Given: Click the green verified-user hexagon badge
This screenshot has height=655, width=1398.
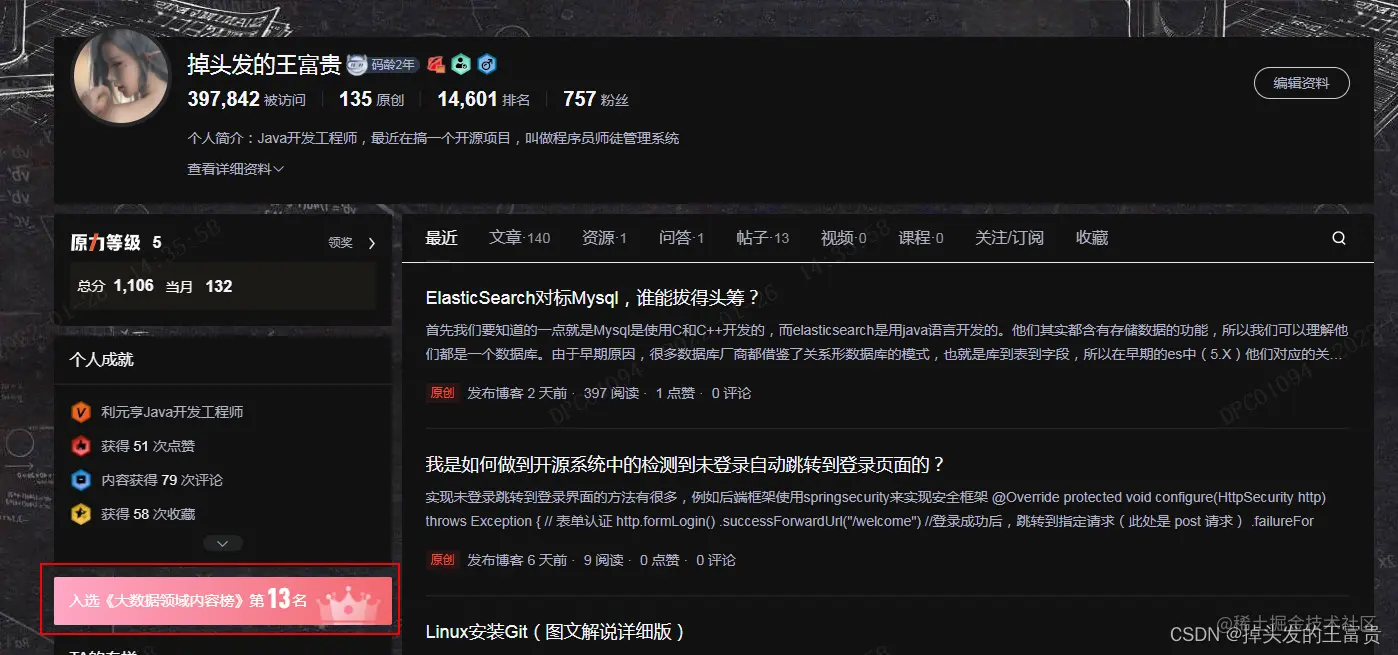Looking at the screenshot, I should [461, 63].
